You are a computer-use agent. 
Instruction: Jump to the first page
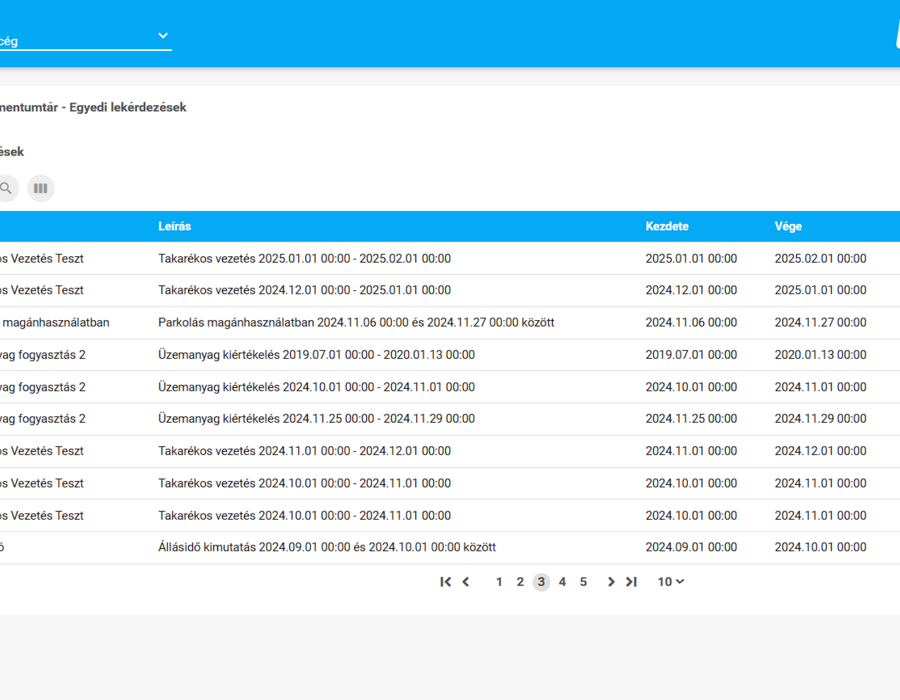coord(445,582)
